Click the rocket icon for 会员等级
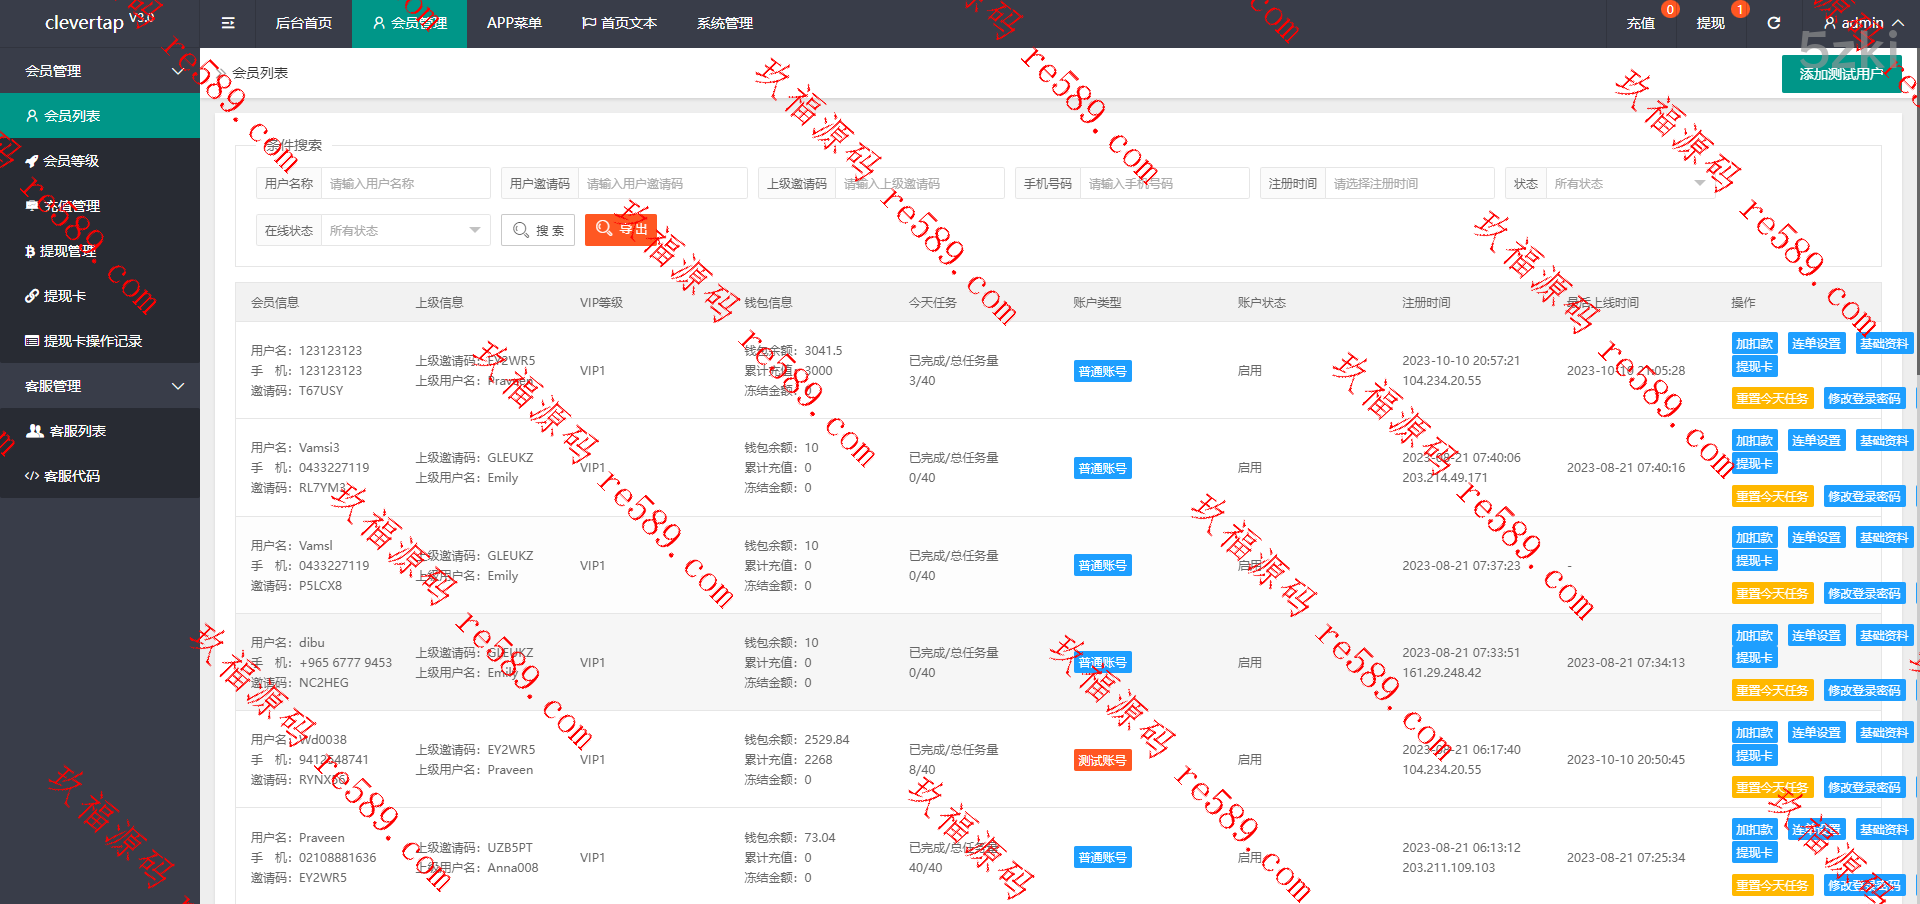This screenshot has width=1920, height=904. [32, 161]
